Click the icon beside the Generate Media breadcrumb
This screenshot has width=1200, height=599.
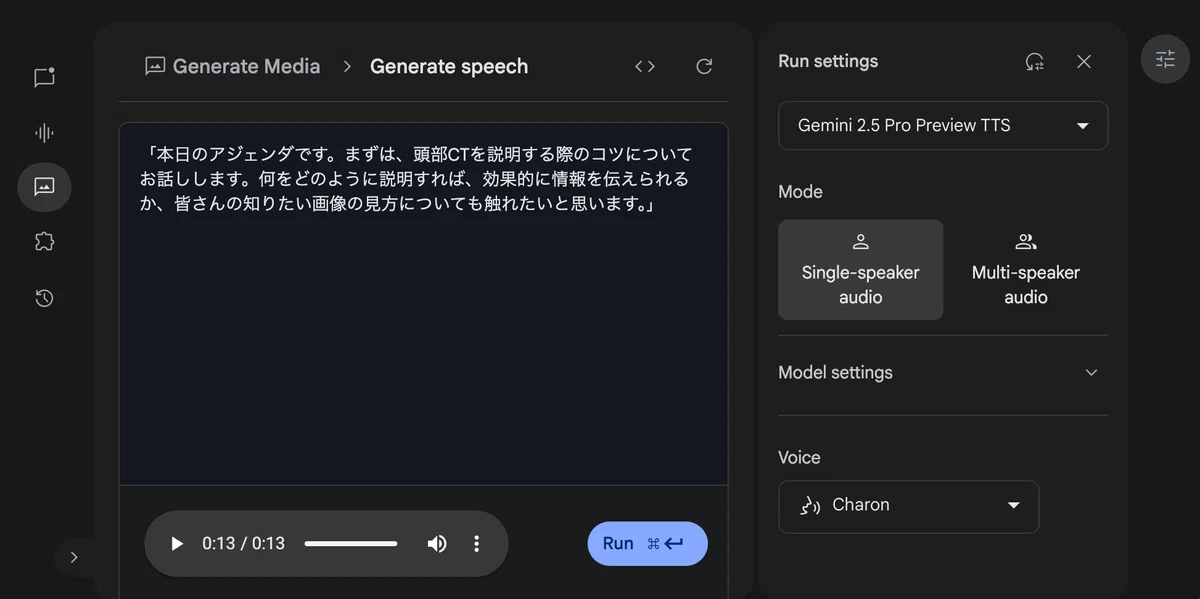click(x=155, y=67)
